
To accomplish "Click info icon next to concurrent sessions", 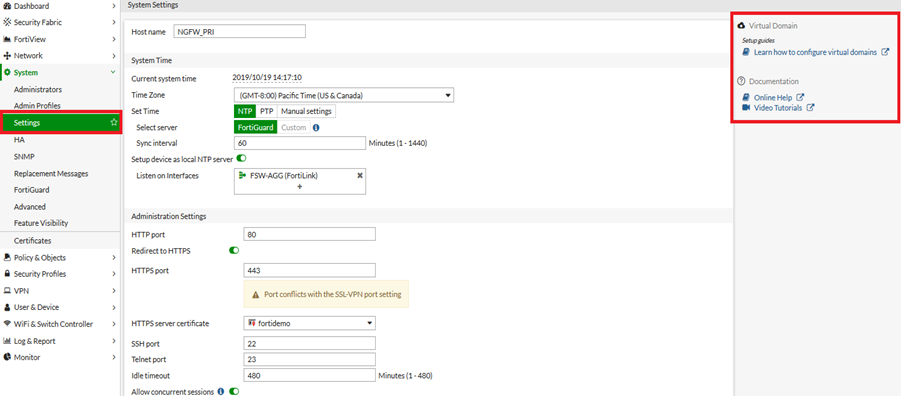I will click(x=221, y=391).
